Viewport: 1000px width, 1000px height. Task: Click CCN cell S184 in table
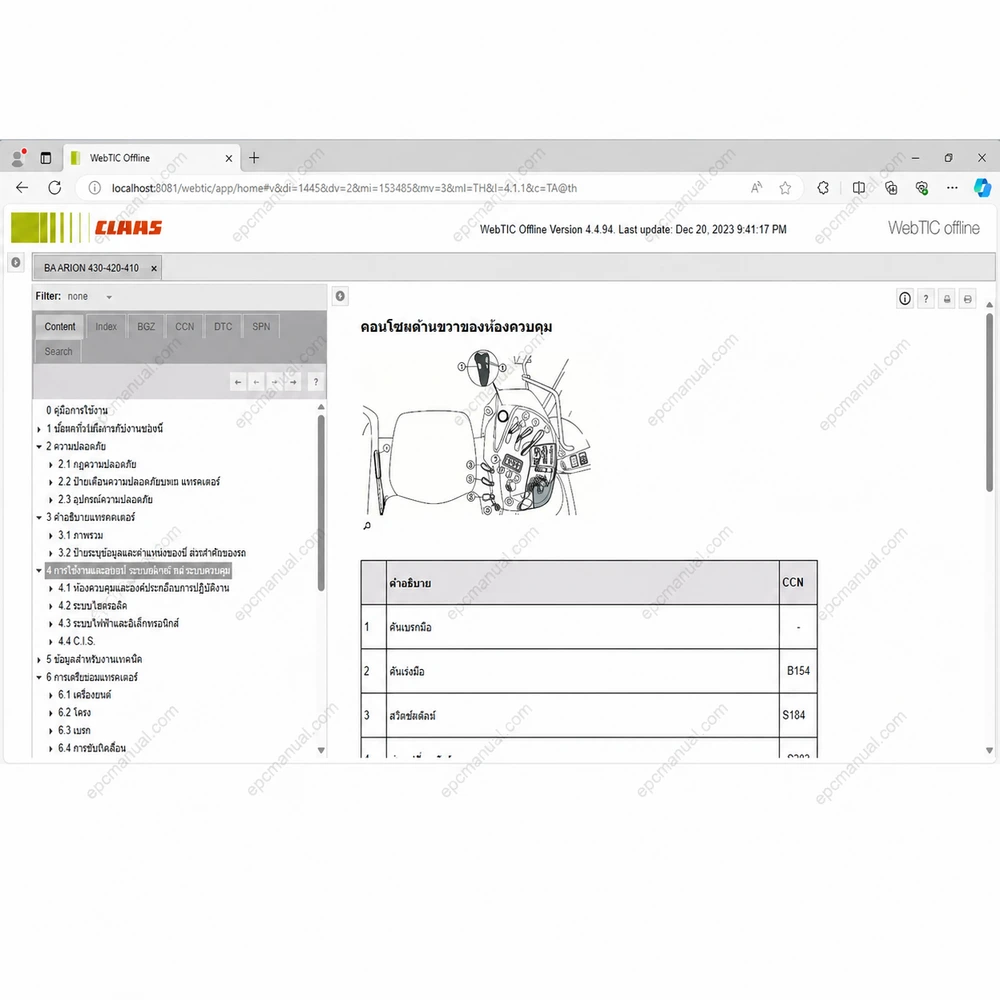click(x=798, y=716)
